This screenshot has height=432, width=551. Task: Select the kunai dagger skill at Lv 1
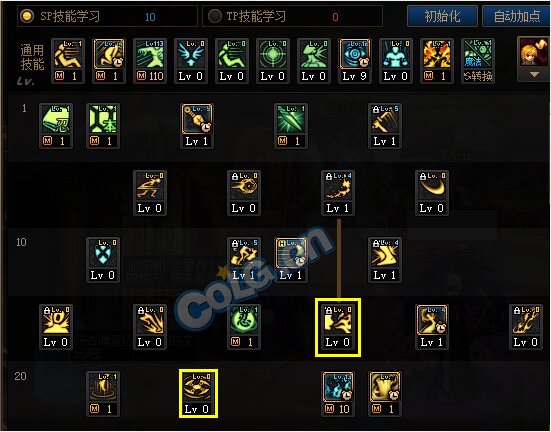pyautogui.click(x=197, y=125)
